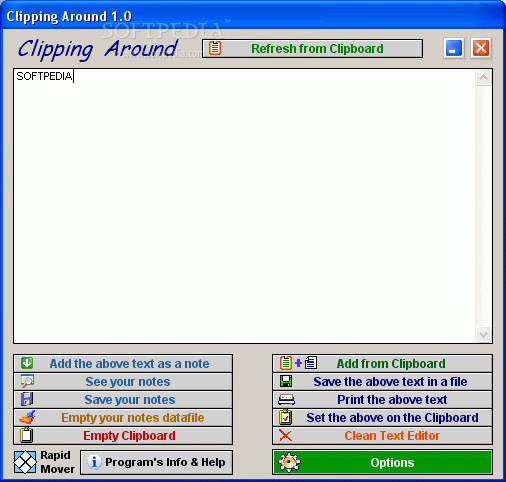The height and width of the screenshot is (482, 506).
Task: Open the green Options button
Action: tap(382, 462)
